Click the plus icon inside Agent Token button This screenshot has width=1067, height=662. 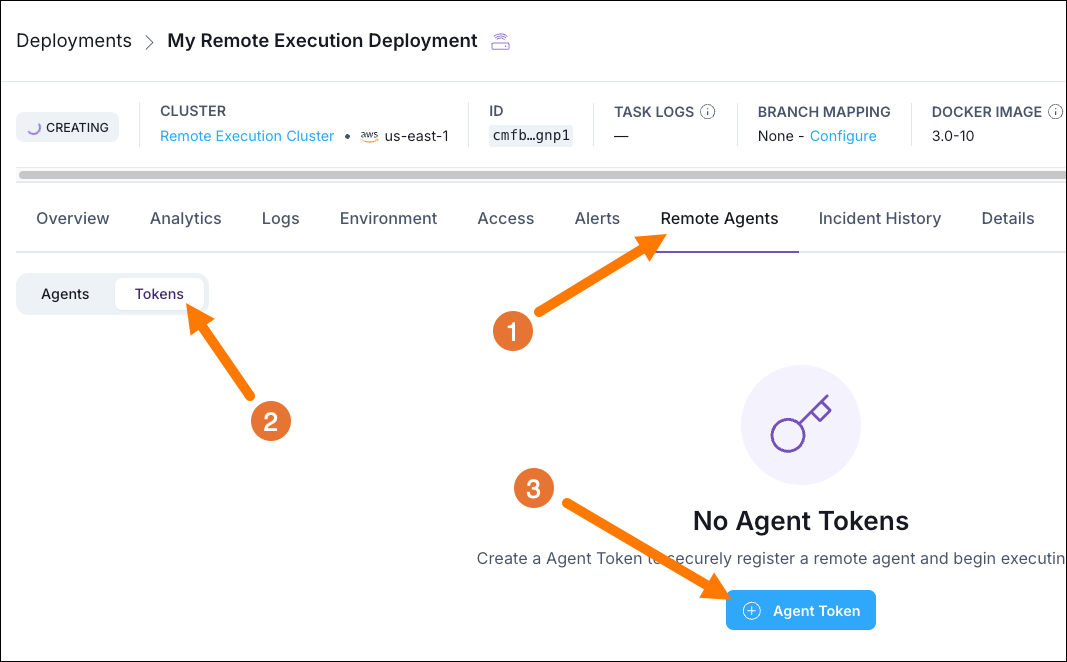[750, 610]
